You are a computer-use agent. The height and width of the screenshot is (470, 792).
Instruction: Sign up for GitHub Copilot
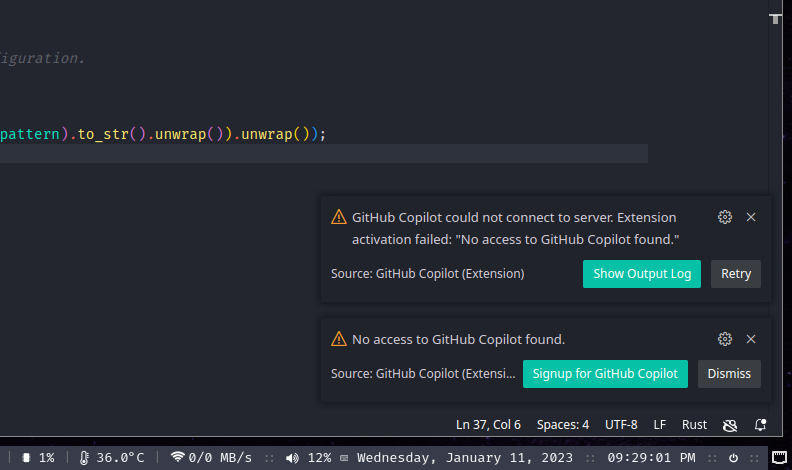click(x=605, y=374)
